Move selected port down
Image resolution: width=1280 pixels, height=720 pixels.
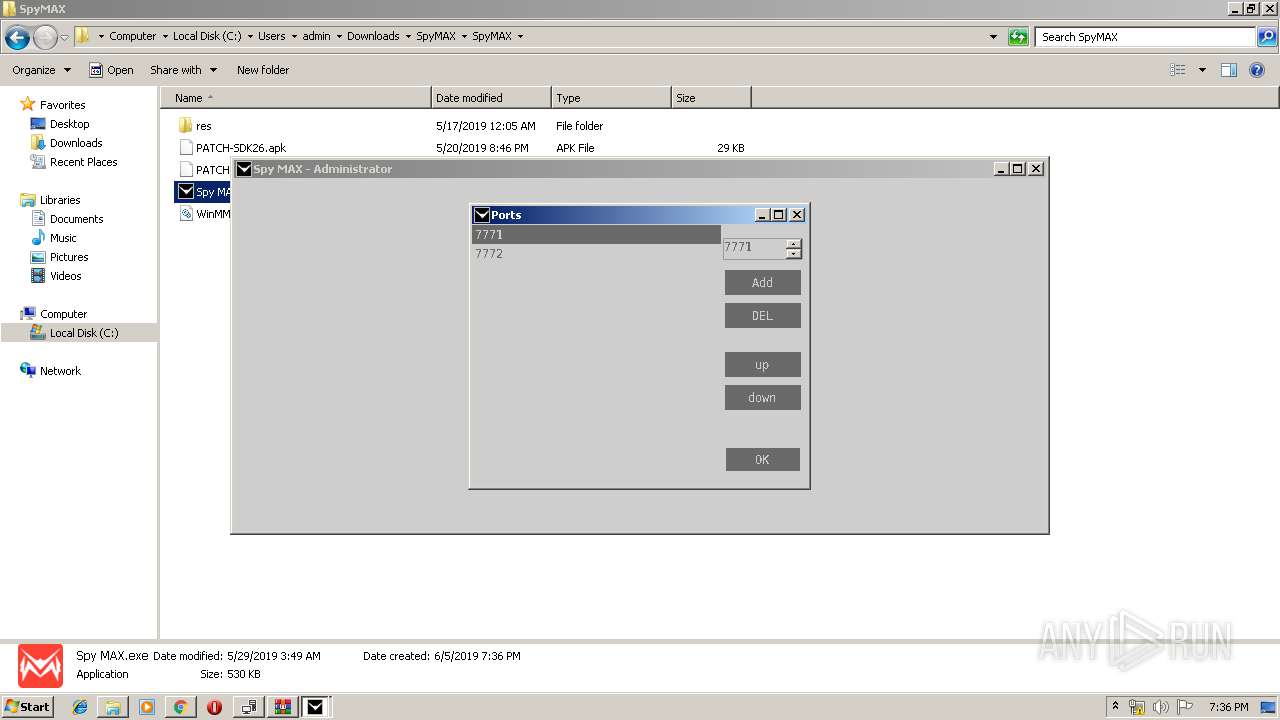762,398
